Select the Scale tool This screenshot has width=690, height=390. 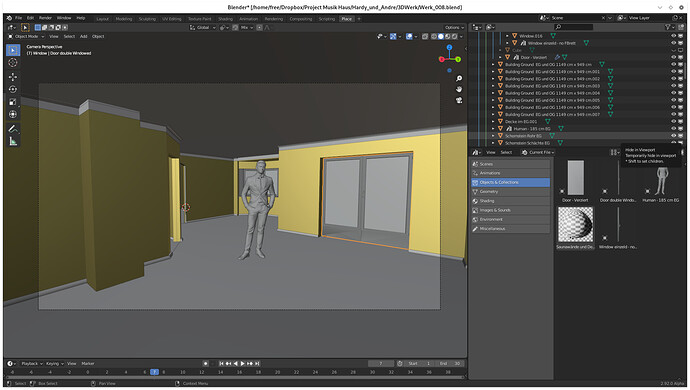[x=13, y=102]
